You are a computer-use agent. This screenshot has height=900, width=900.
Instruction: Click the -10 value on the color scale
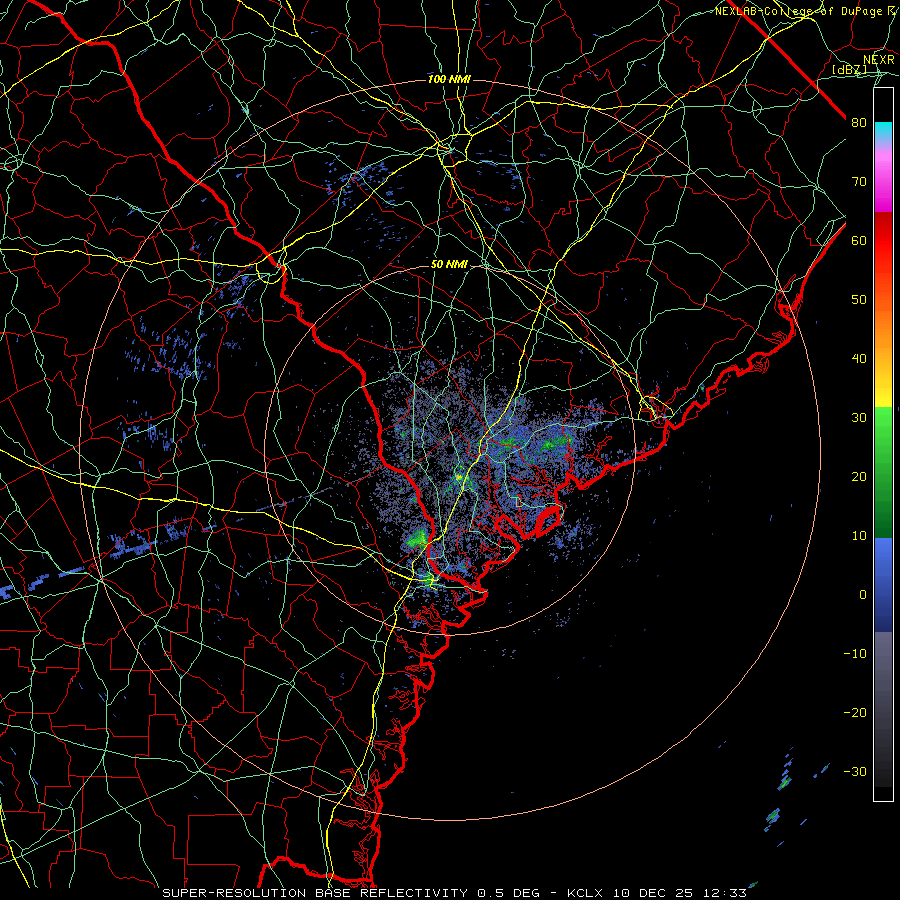(855, 654)
